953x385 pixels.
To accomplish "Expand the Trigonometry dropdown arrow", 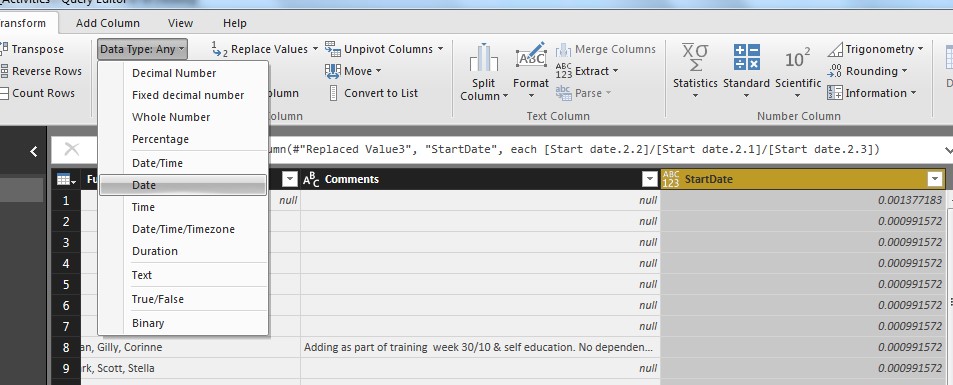I will [920, 49].
